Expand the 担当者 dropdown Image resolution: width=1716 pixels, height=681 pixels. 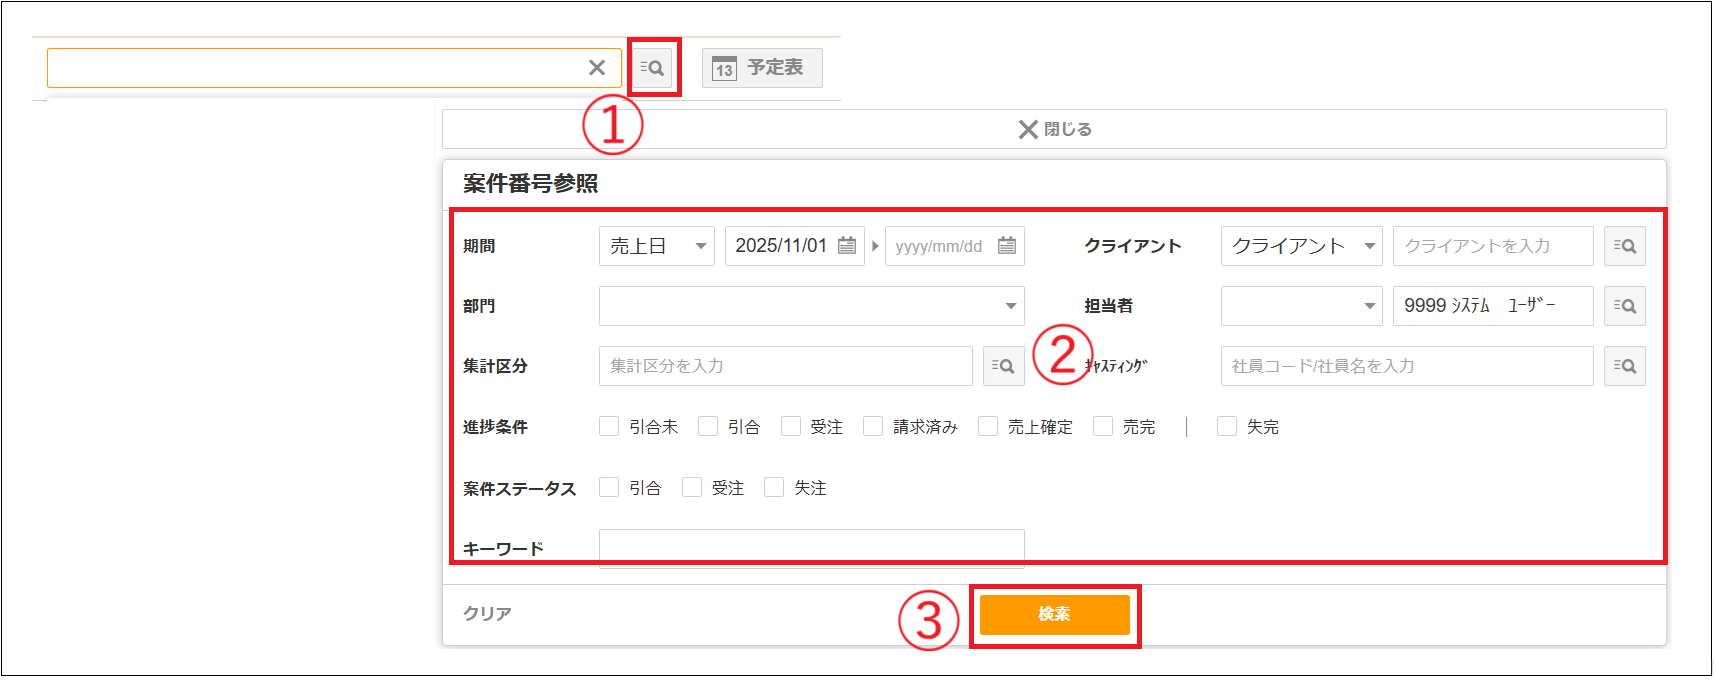tap(1301, 306)
